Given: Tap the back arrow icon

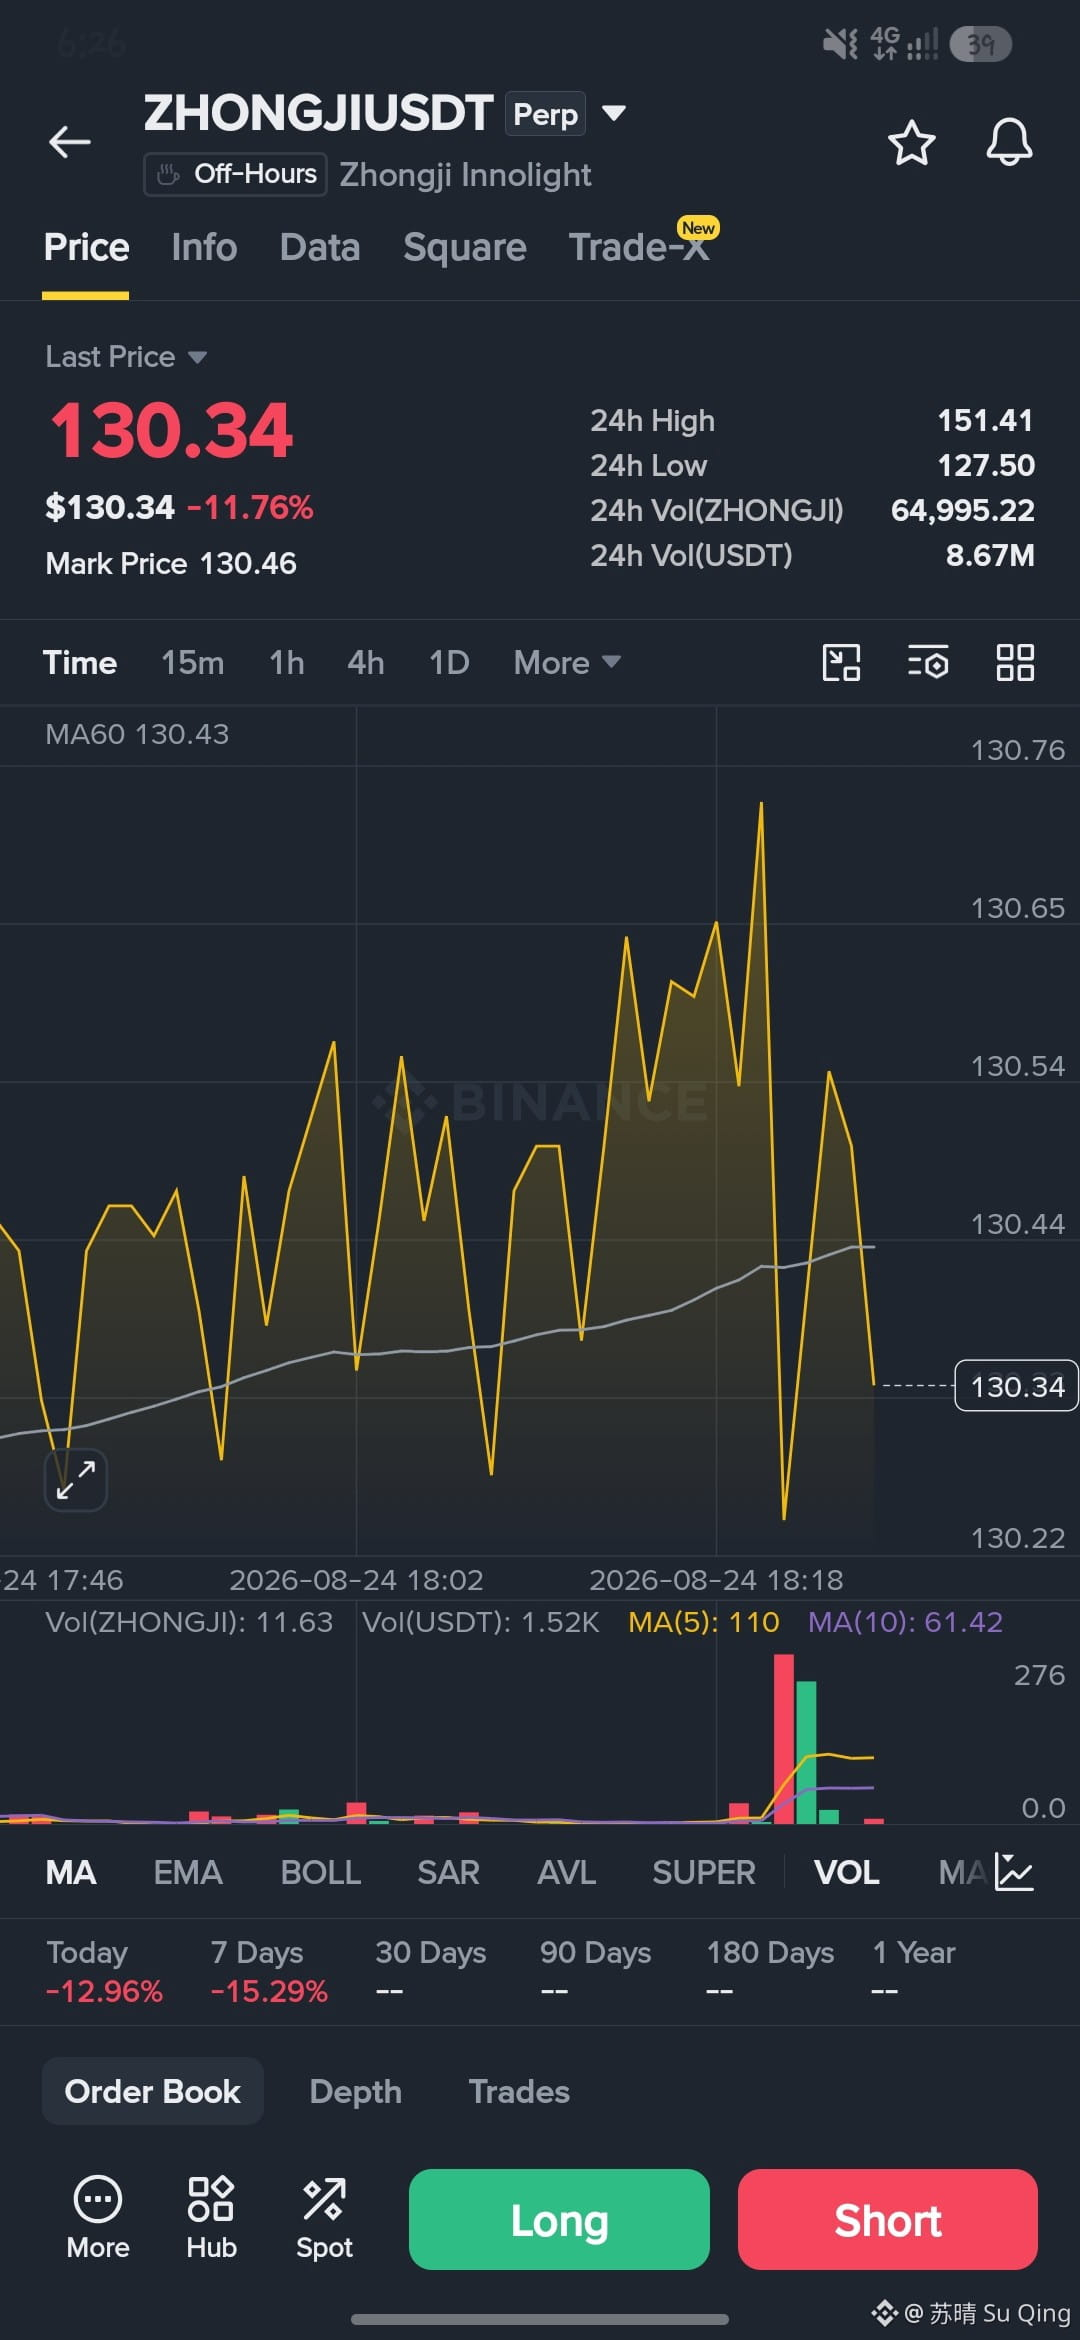Looking at the screenshot, I should tap(70, 142).
